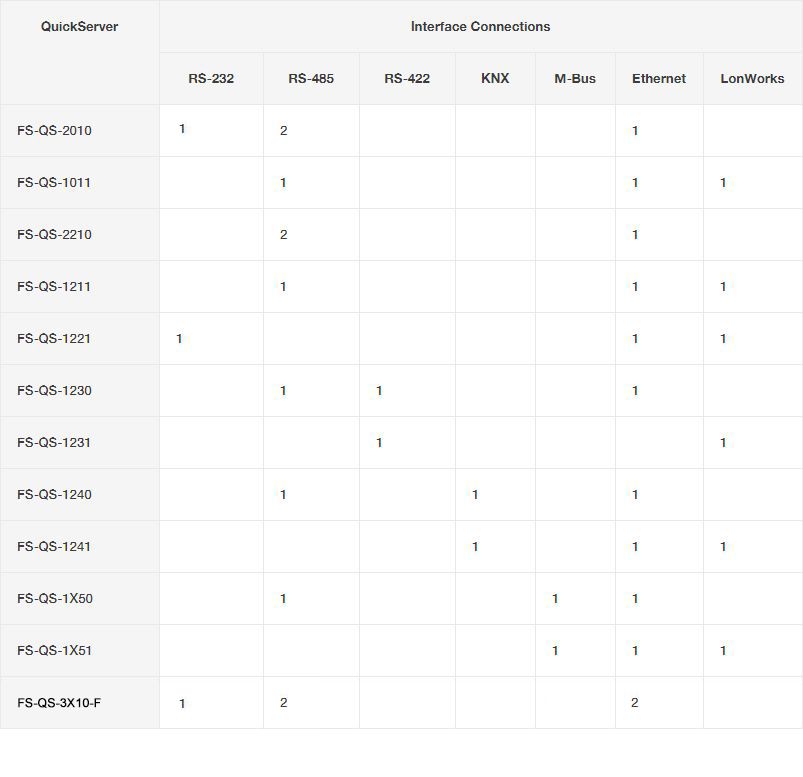The height and width of the screenshot is (777, 803).
Task: Click FS-QS-1X51 Ethernet value 1
Action: (635, 650)
